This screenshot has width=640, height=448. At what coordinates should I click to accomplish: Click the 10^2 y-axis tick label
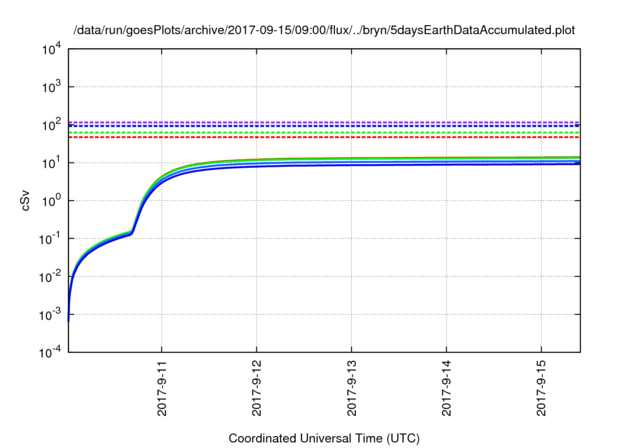pyautogui.click(x=51, y=124)
